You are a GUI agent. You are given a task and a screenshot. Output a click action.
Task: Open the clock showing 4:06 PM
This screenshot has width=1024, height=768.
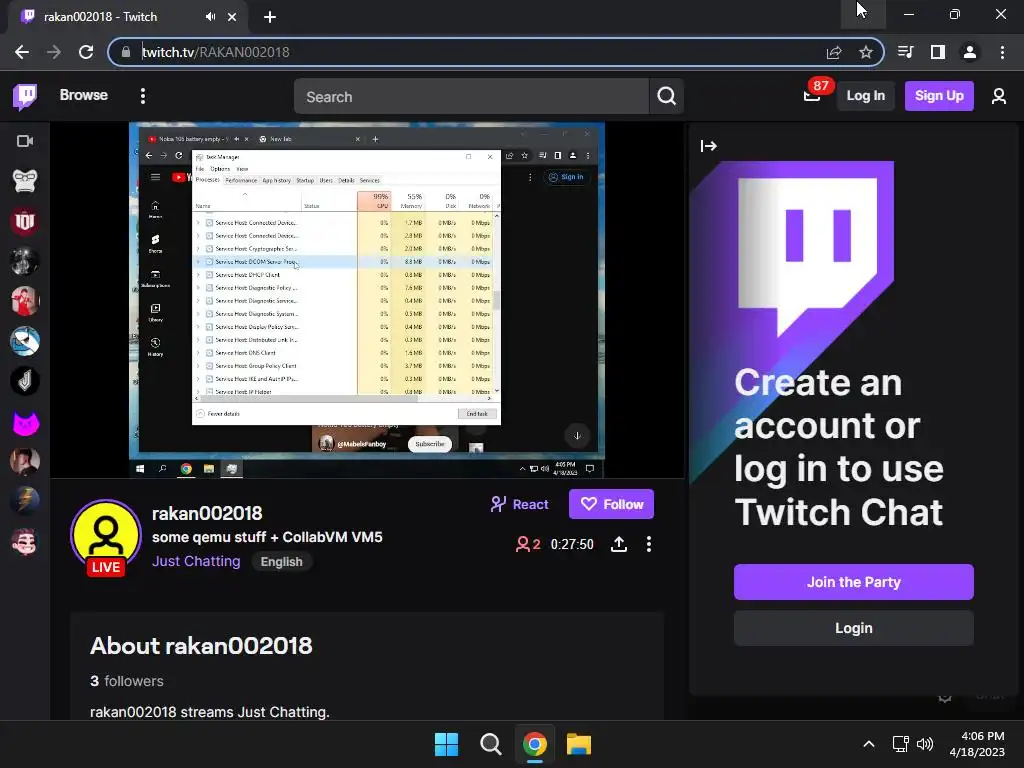[x=977, y=744]
